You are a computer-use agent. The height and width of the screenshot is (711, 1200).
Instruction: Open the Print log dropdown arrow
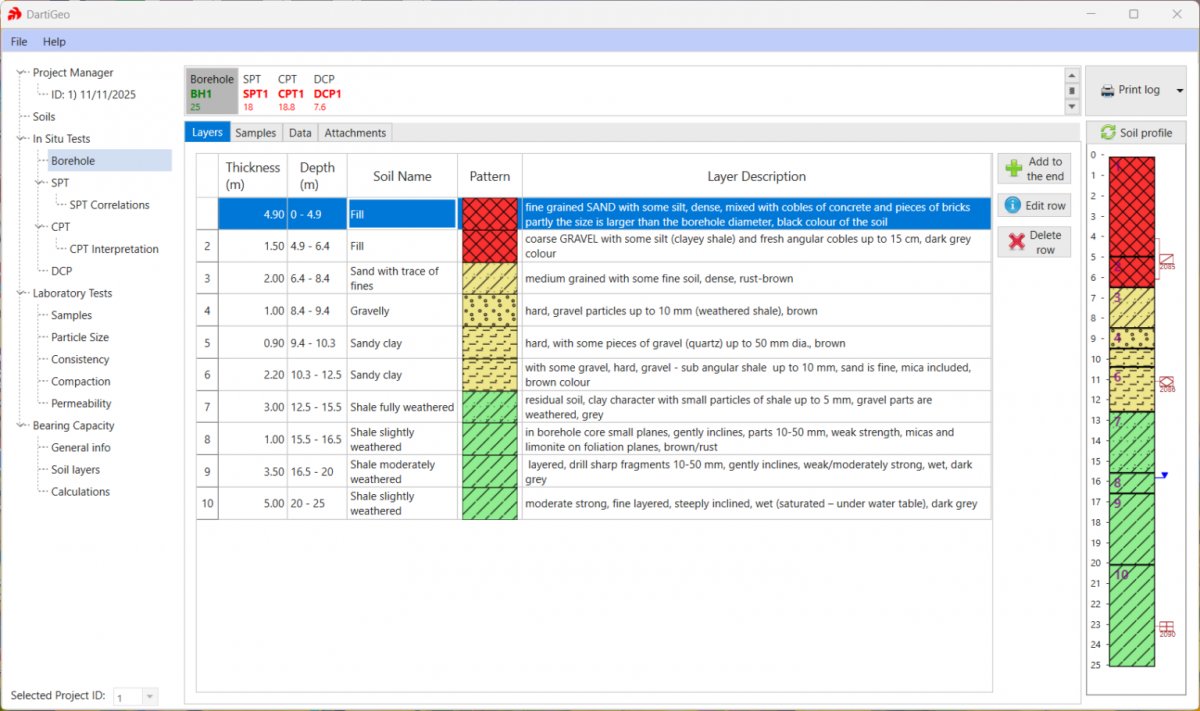tap(1179, 91)
